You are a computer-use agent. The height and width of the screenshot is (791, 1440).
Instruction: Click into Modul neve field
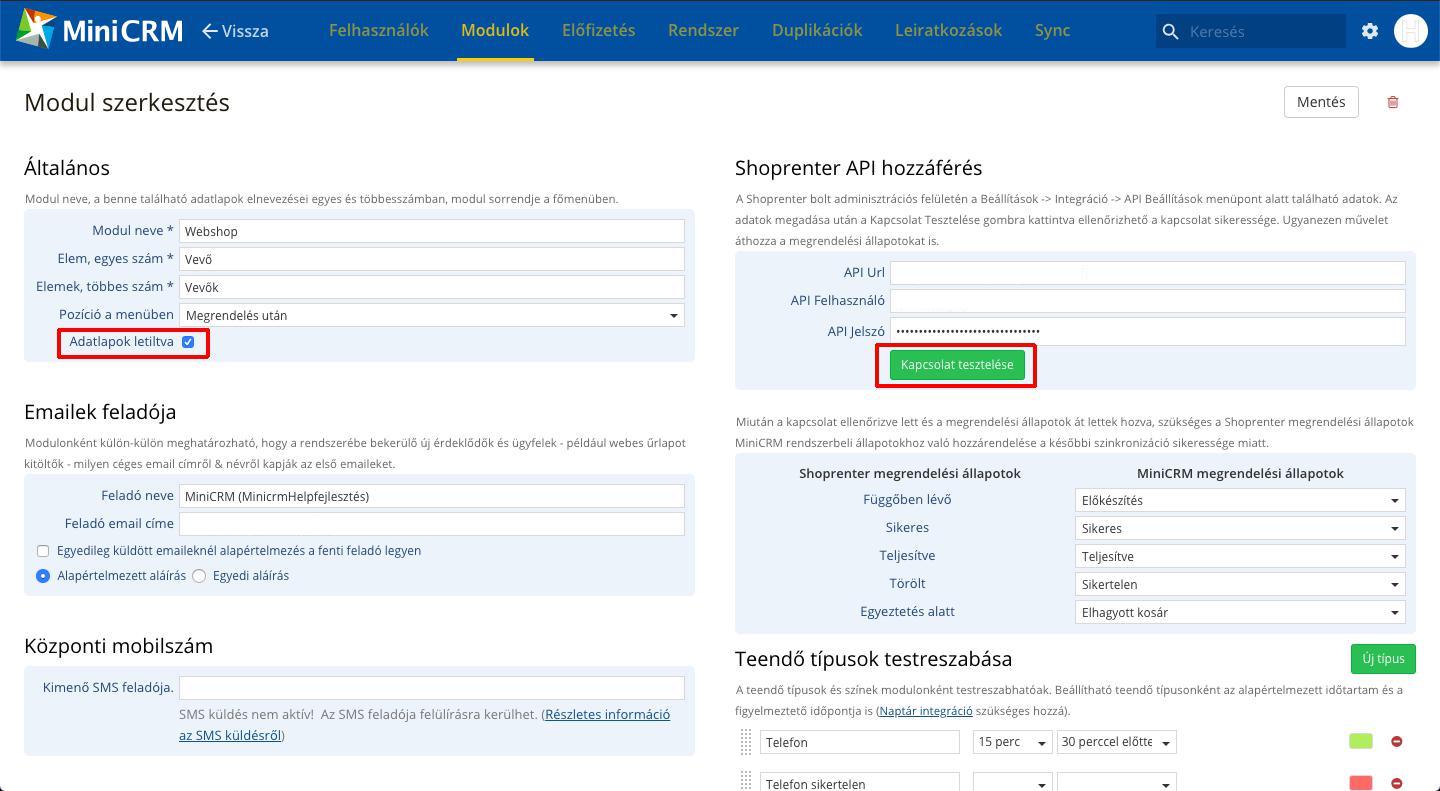432,231
